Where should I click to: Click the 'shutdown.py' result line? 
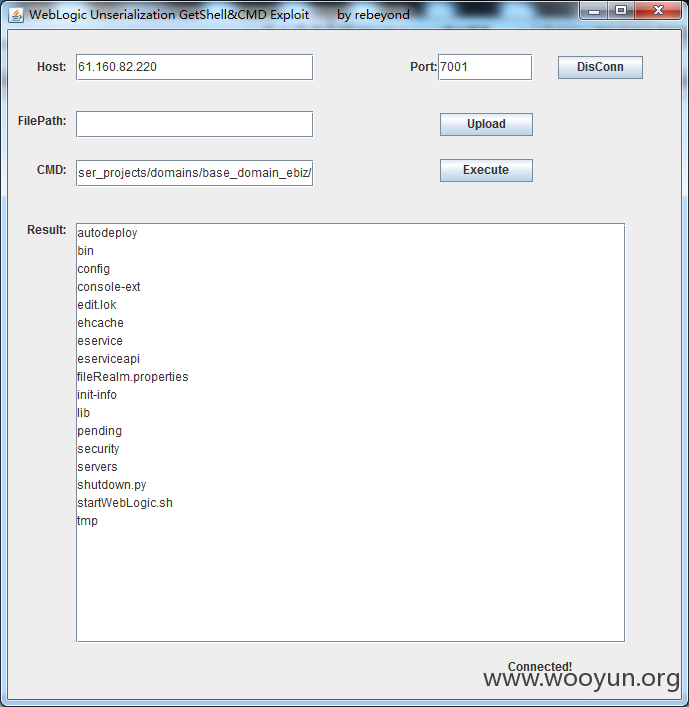point(112,485)
